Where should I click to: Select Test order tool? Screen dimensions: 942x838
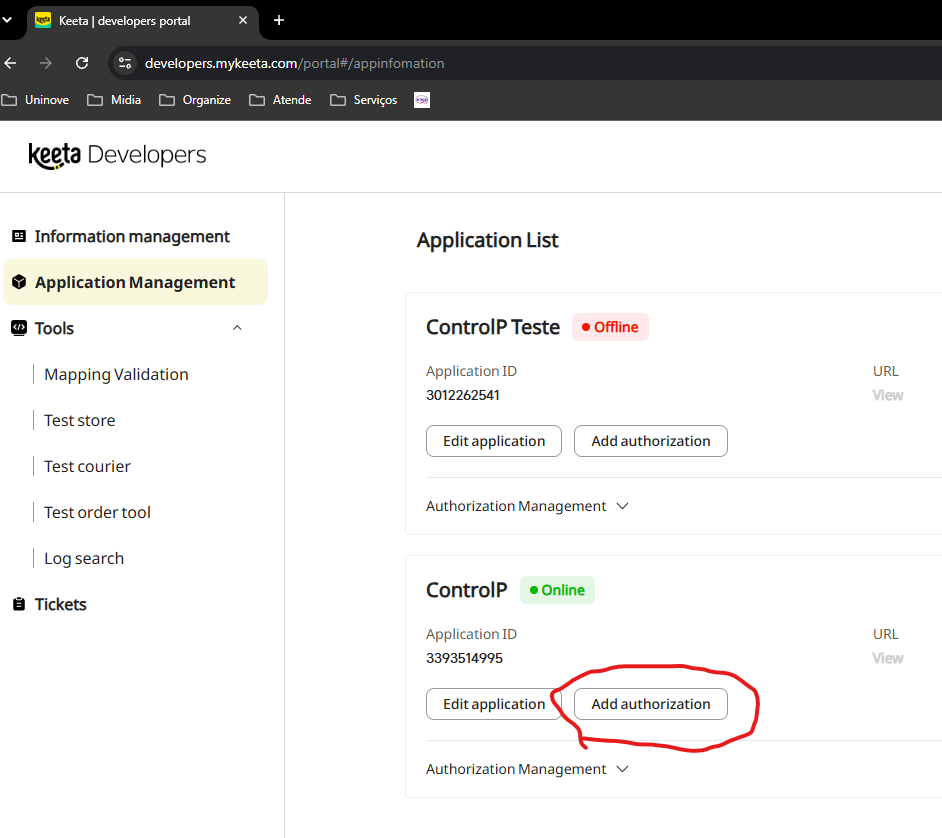[97, 512]
